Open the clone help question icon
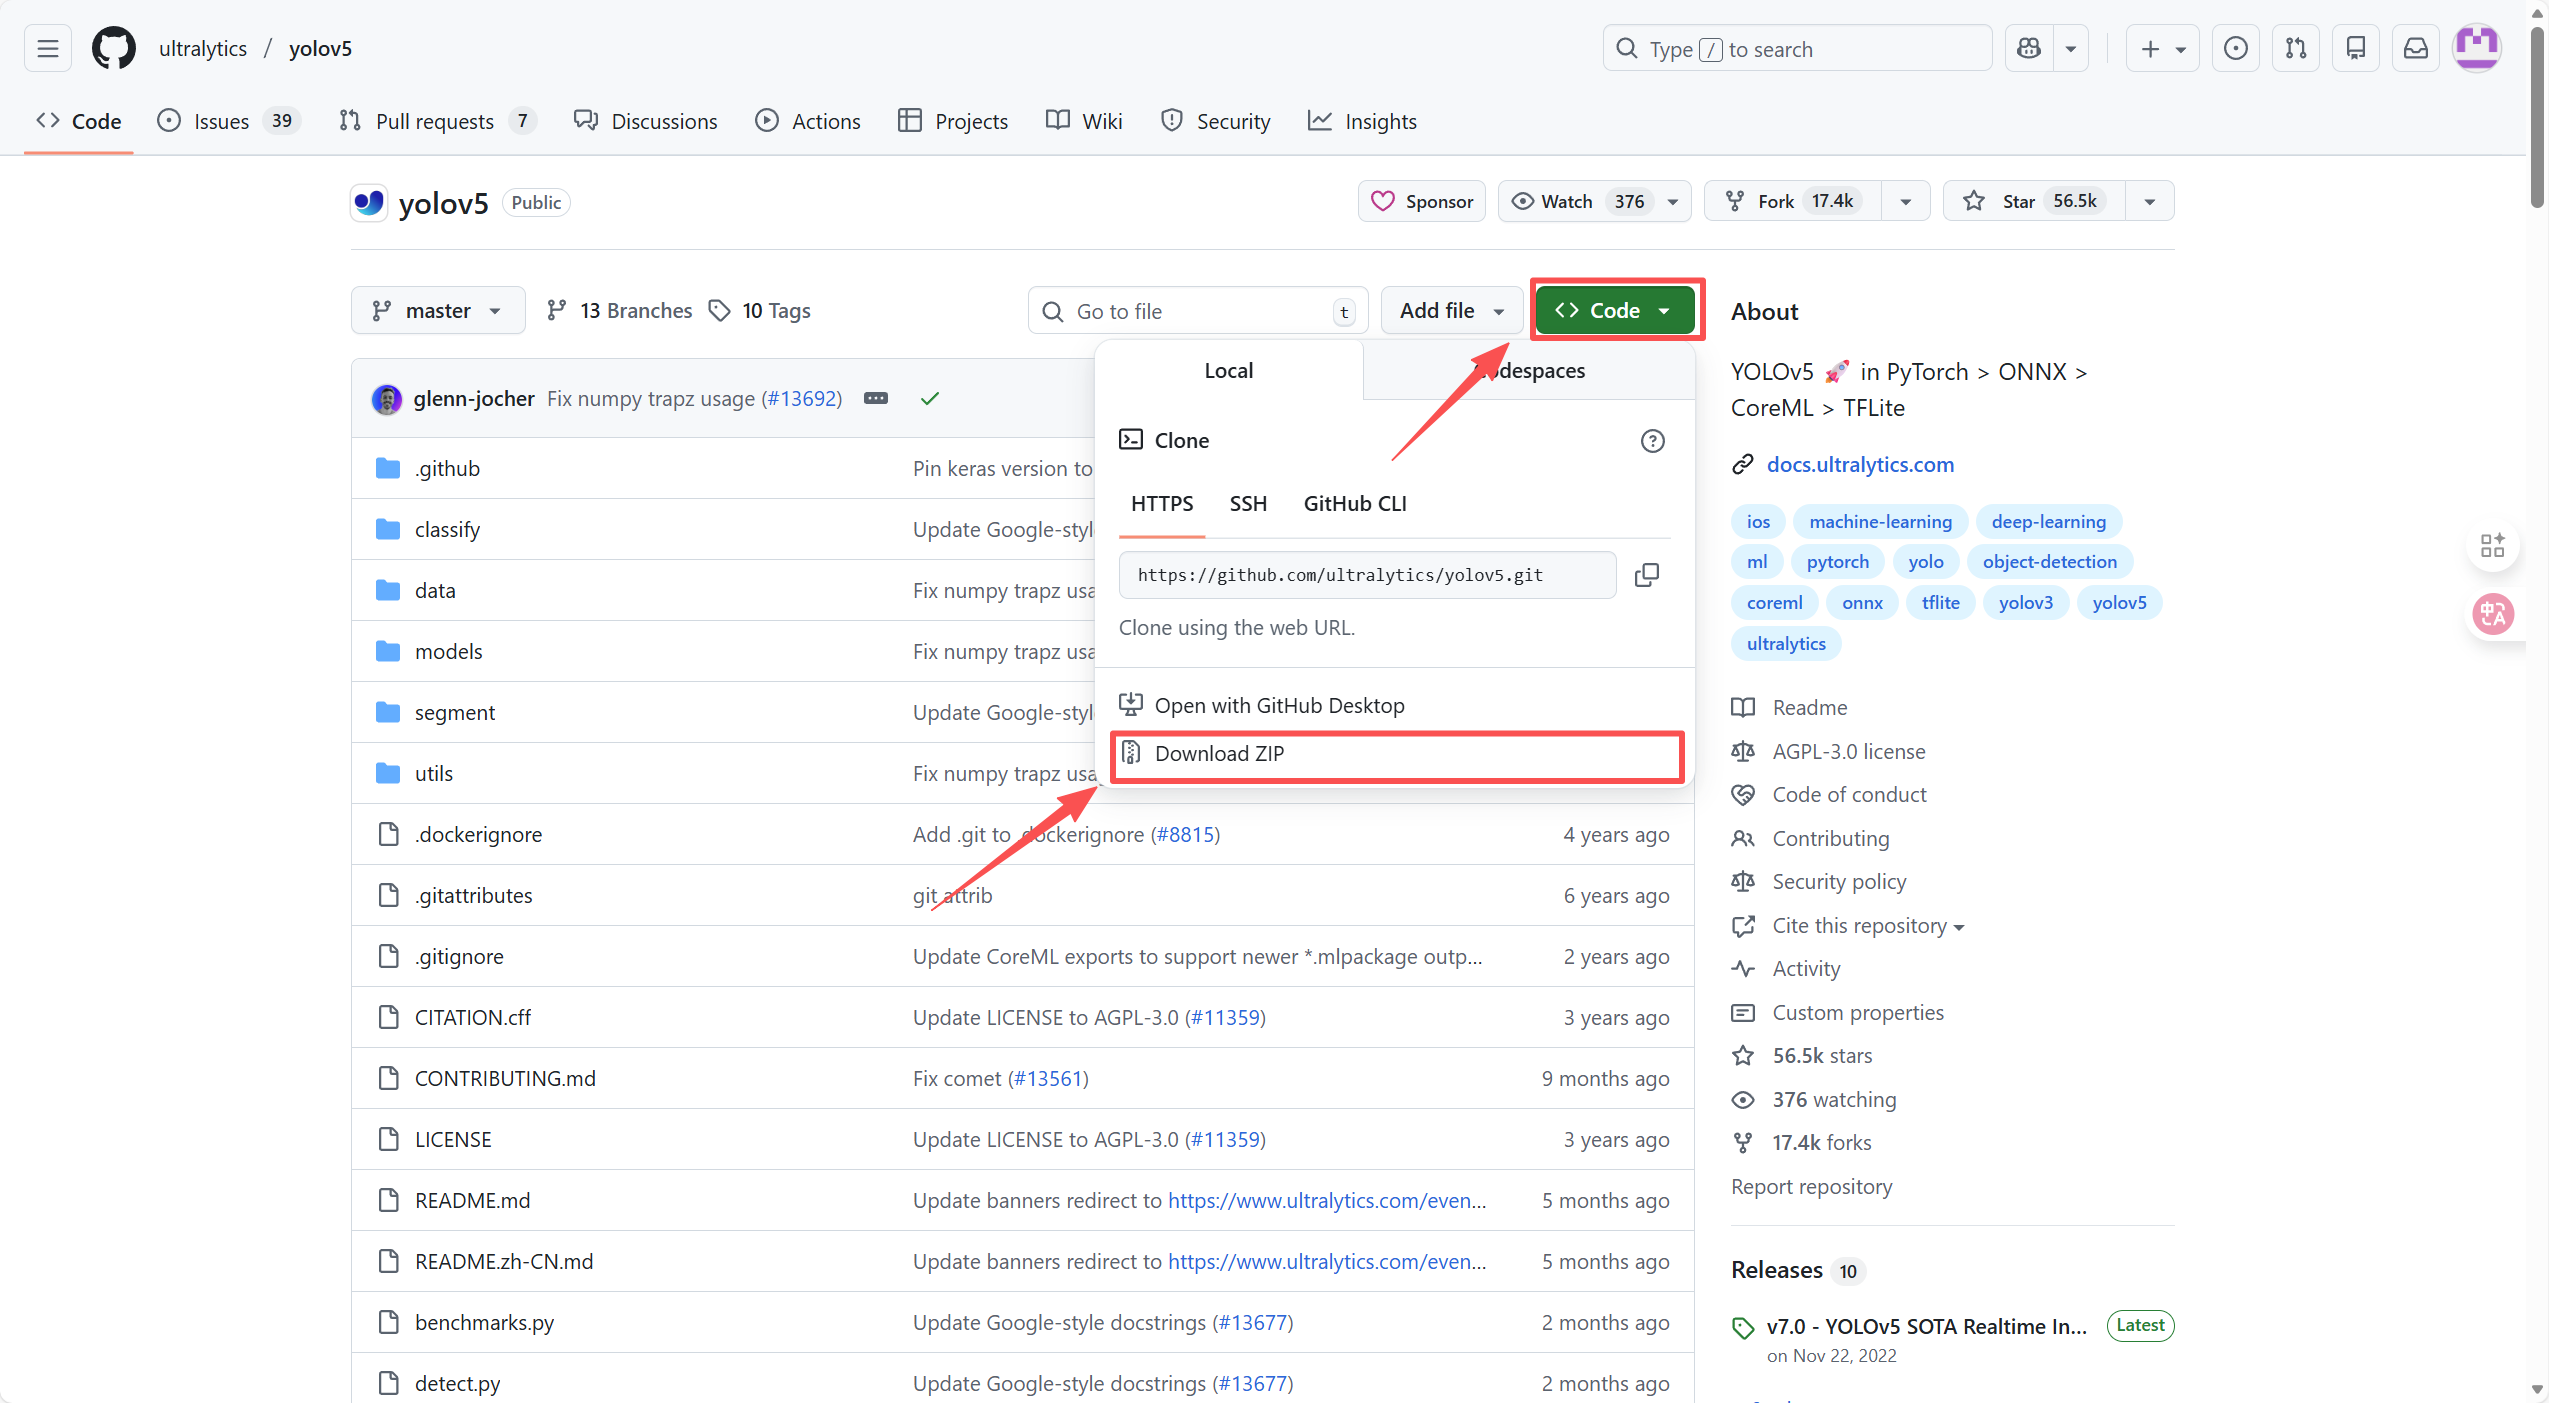 point(1652,441)
